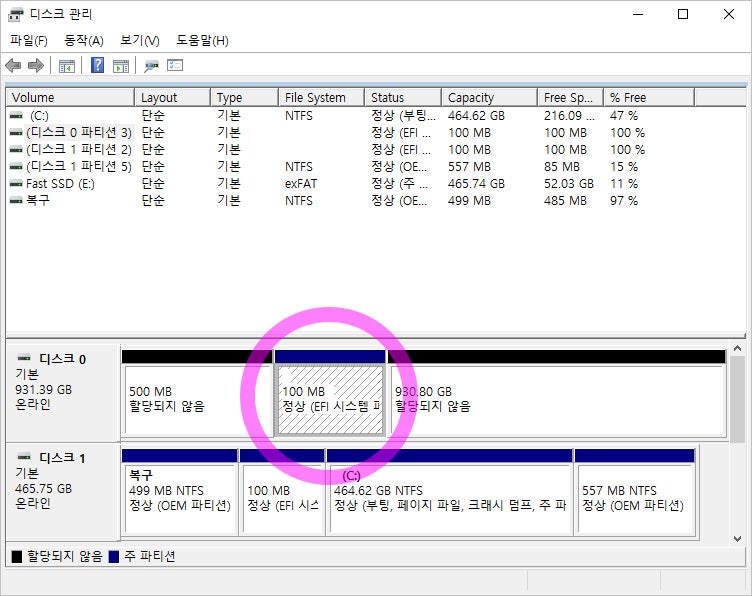Click the vertical scrollbar thumb in disk pane

pos(737,399)
